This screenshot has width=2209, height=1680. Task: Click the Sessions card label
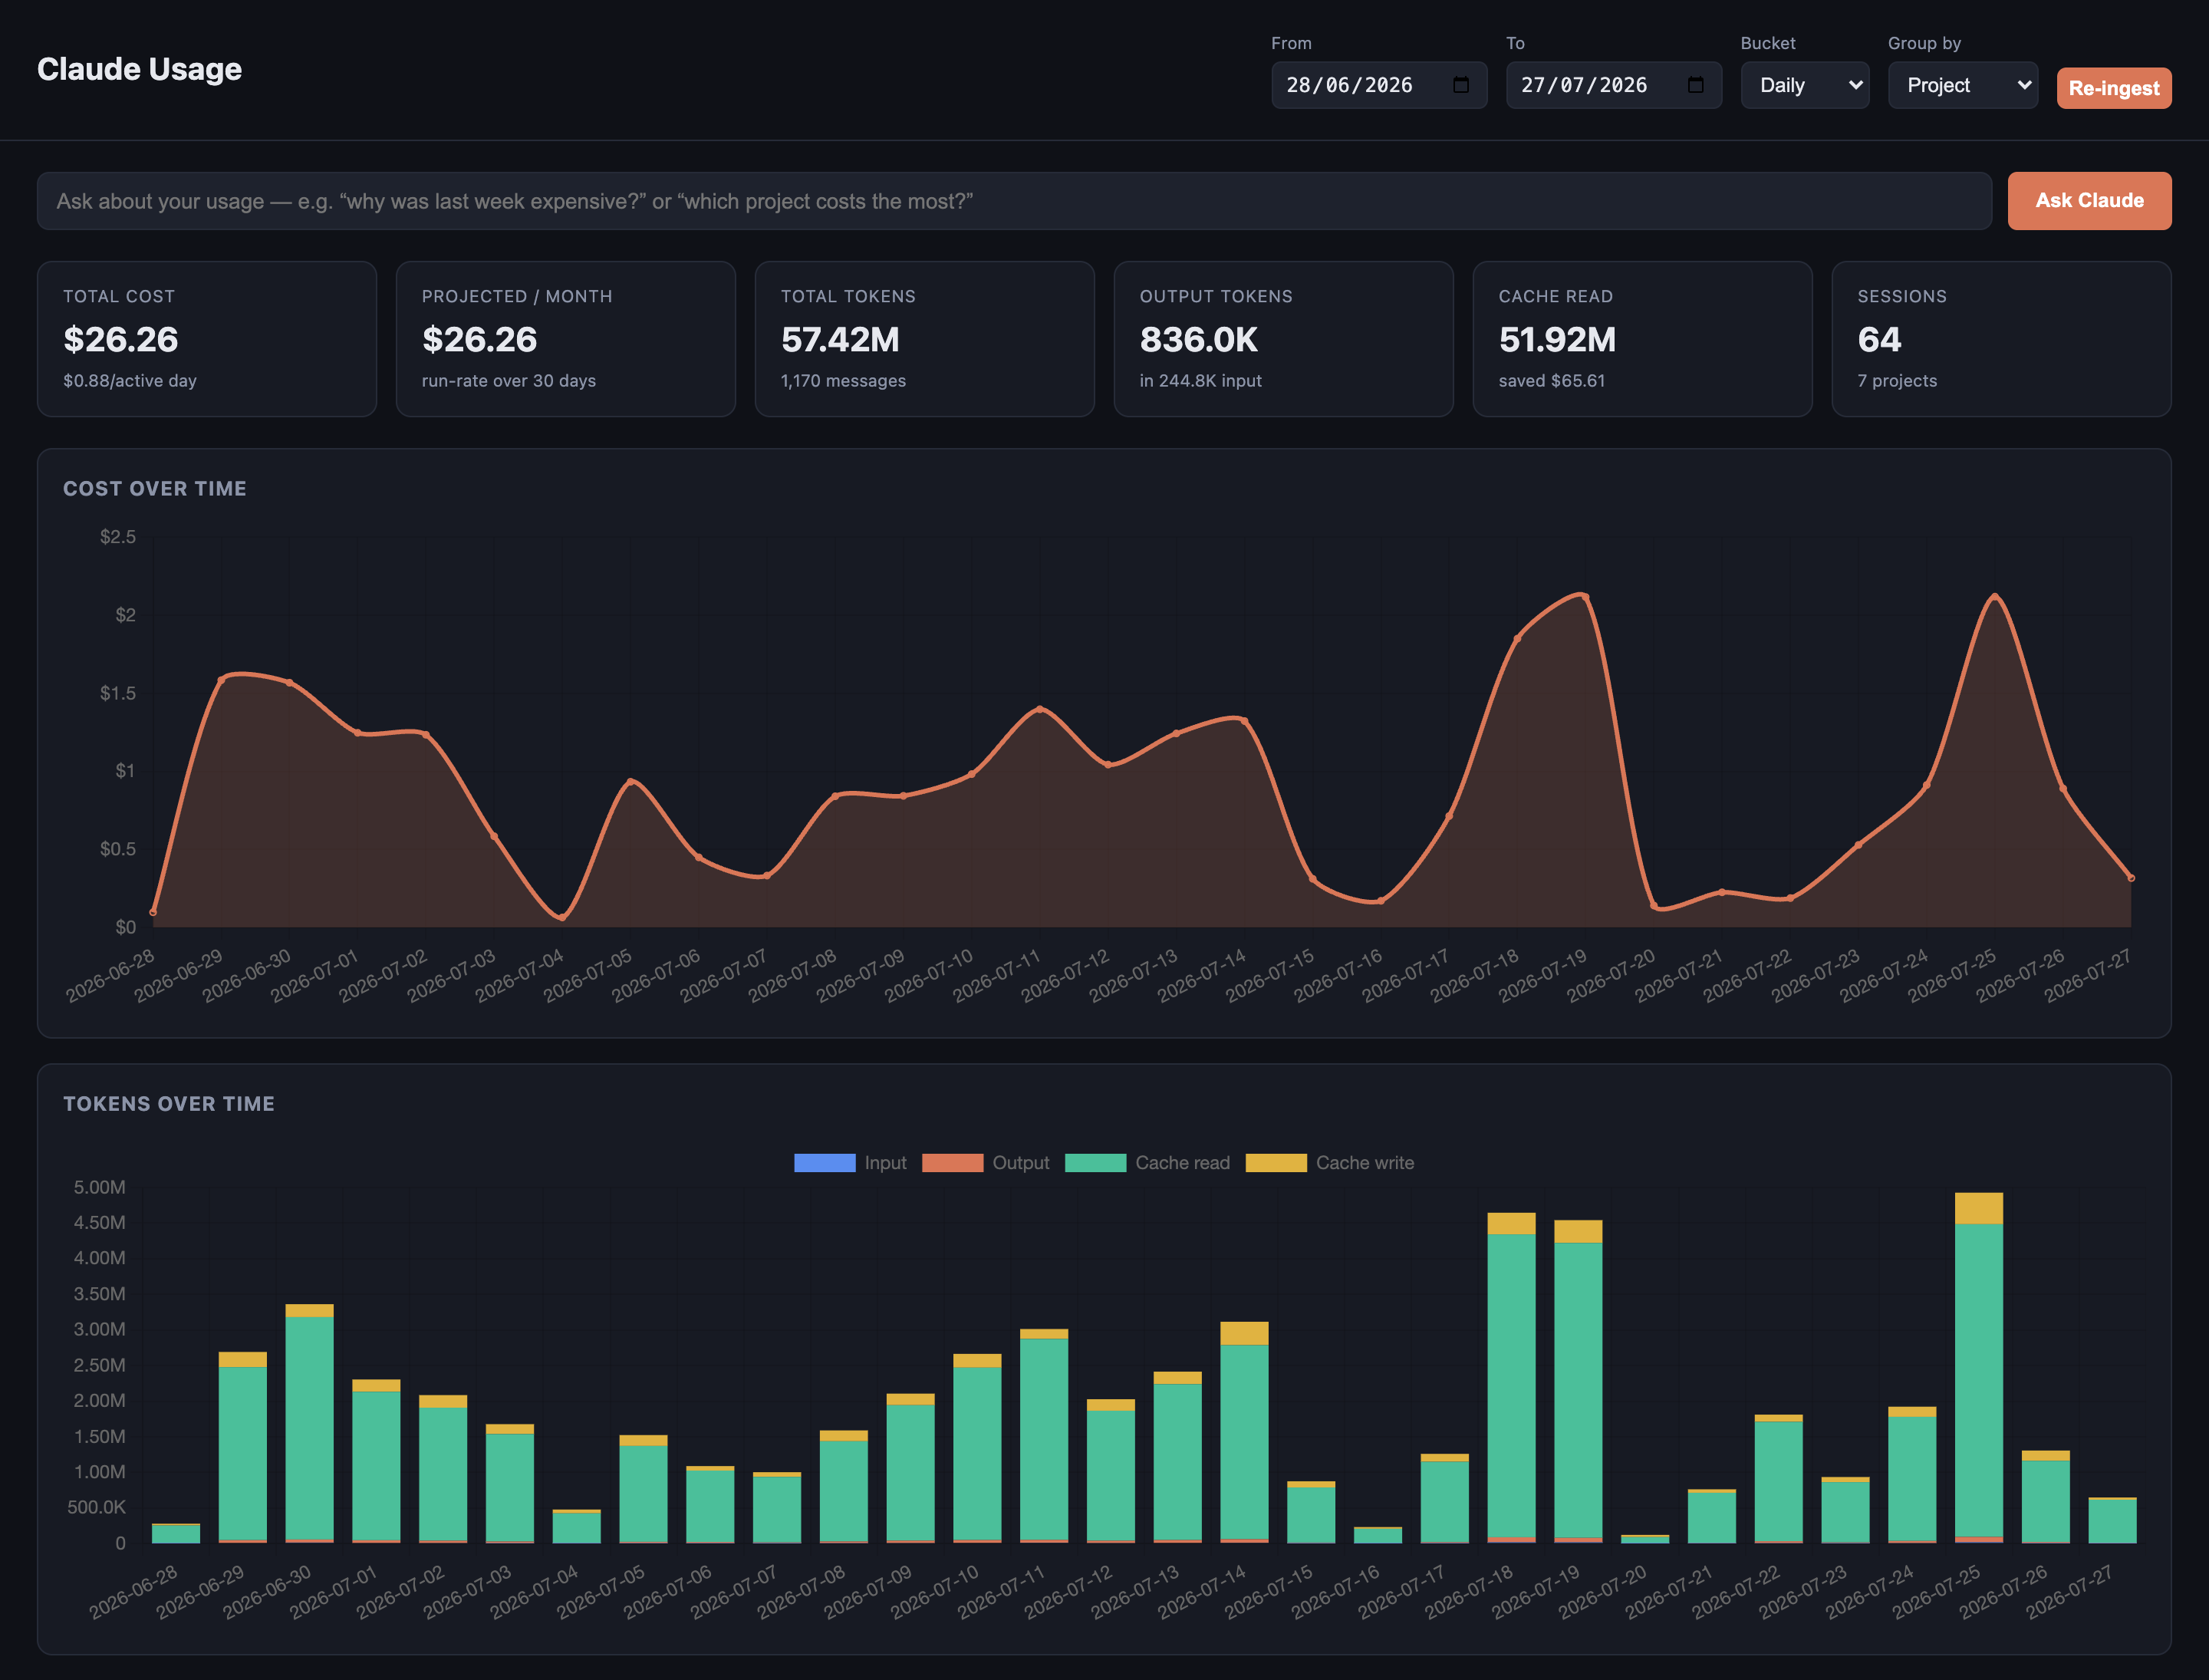pos(1902,296)
